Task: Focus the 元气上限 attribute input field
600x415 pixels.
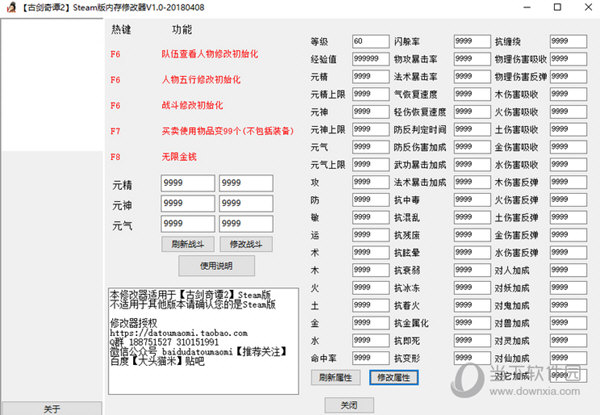Action: (370, 164)
